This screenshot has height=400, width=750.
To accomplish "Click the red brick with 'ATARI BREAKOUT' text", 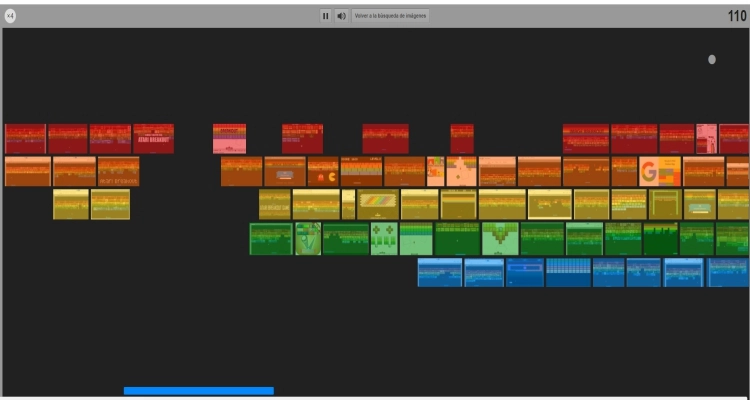I will 153,139.
